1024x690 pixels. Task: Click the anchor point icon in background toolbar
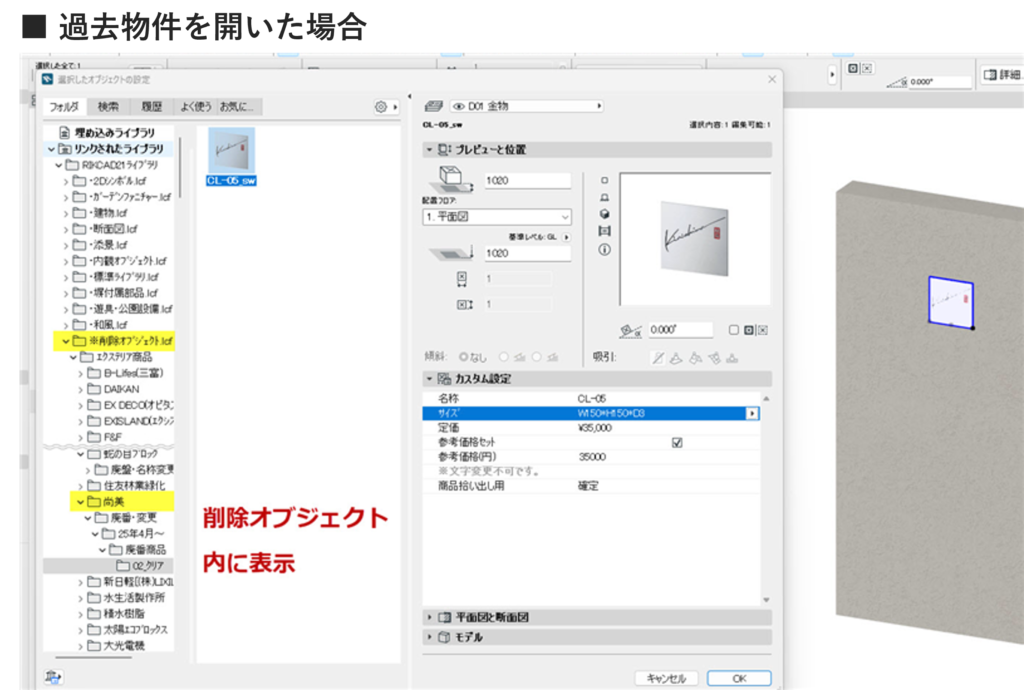[x=853, y=69]
